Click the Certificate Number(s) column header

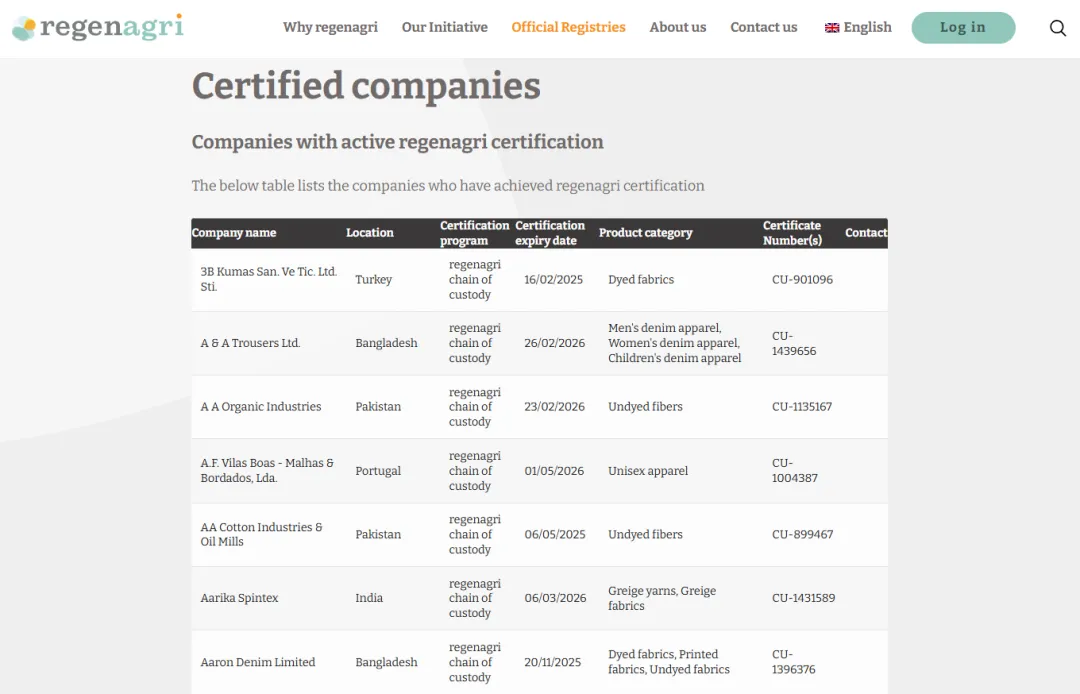click(792, 233)
